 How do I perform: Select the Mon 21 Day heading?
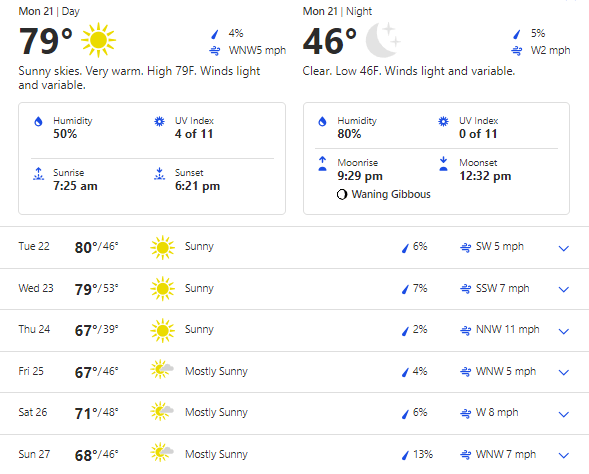pos(49,11)
